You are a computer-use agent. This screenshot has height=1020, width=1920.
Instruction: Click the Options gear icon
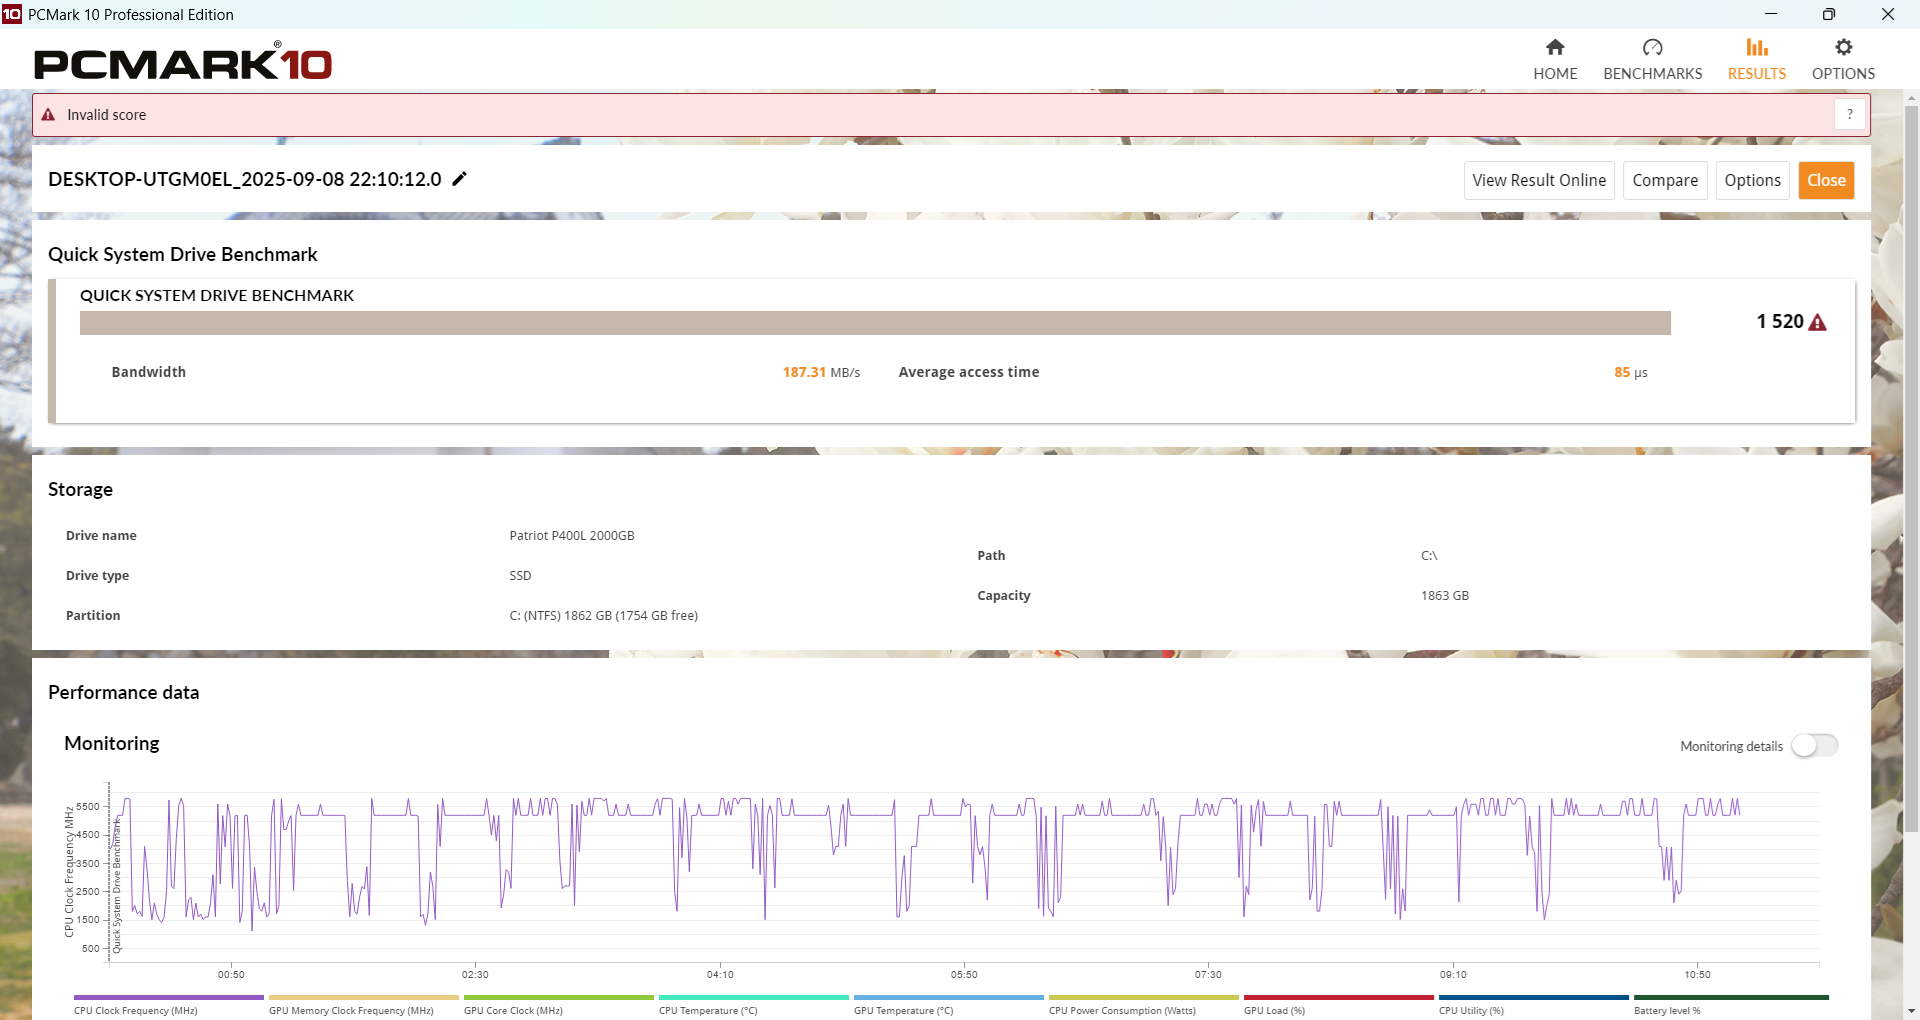1844,47
